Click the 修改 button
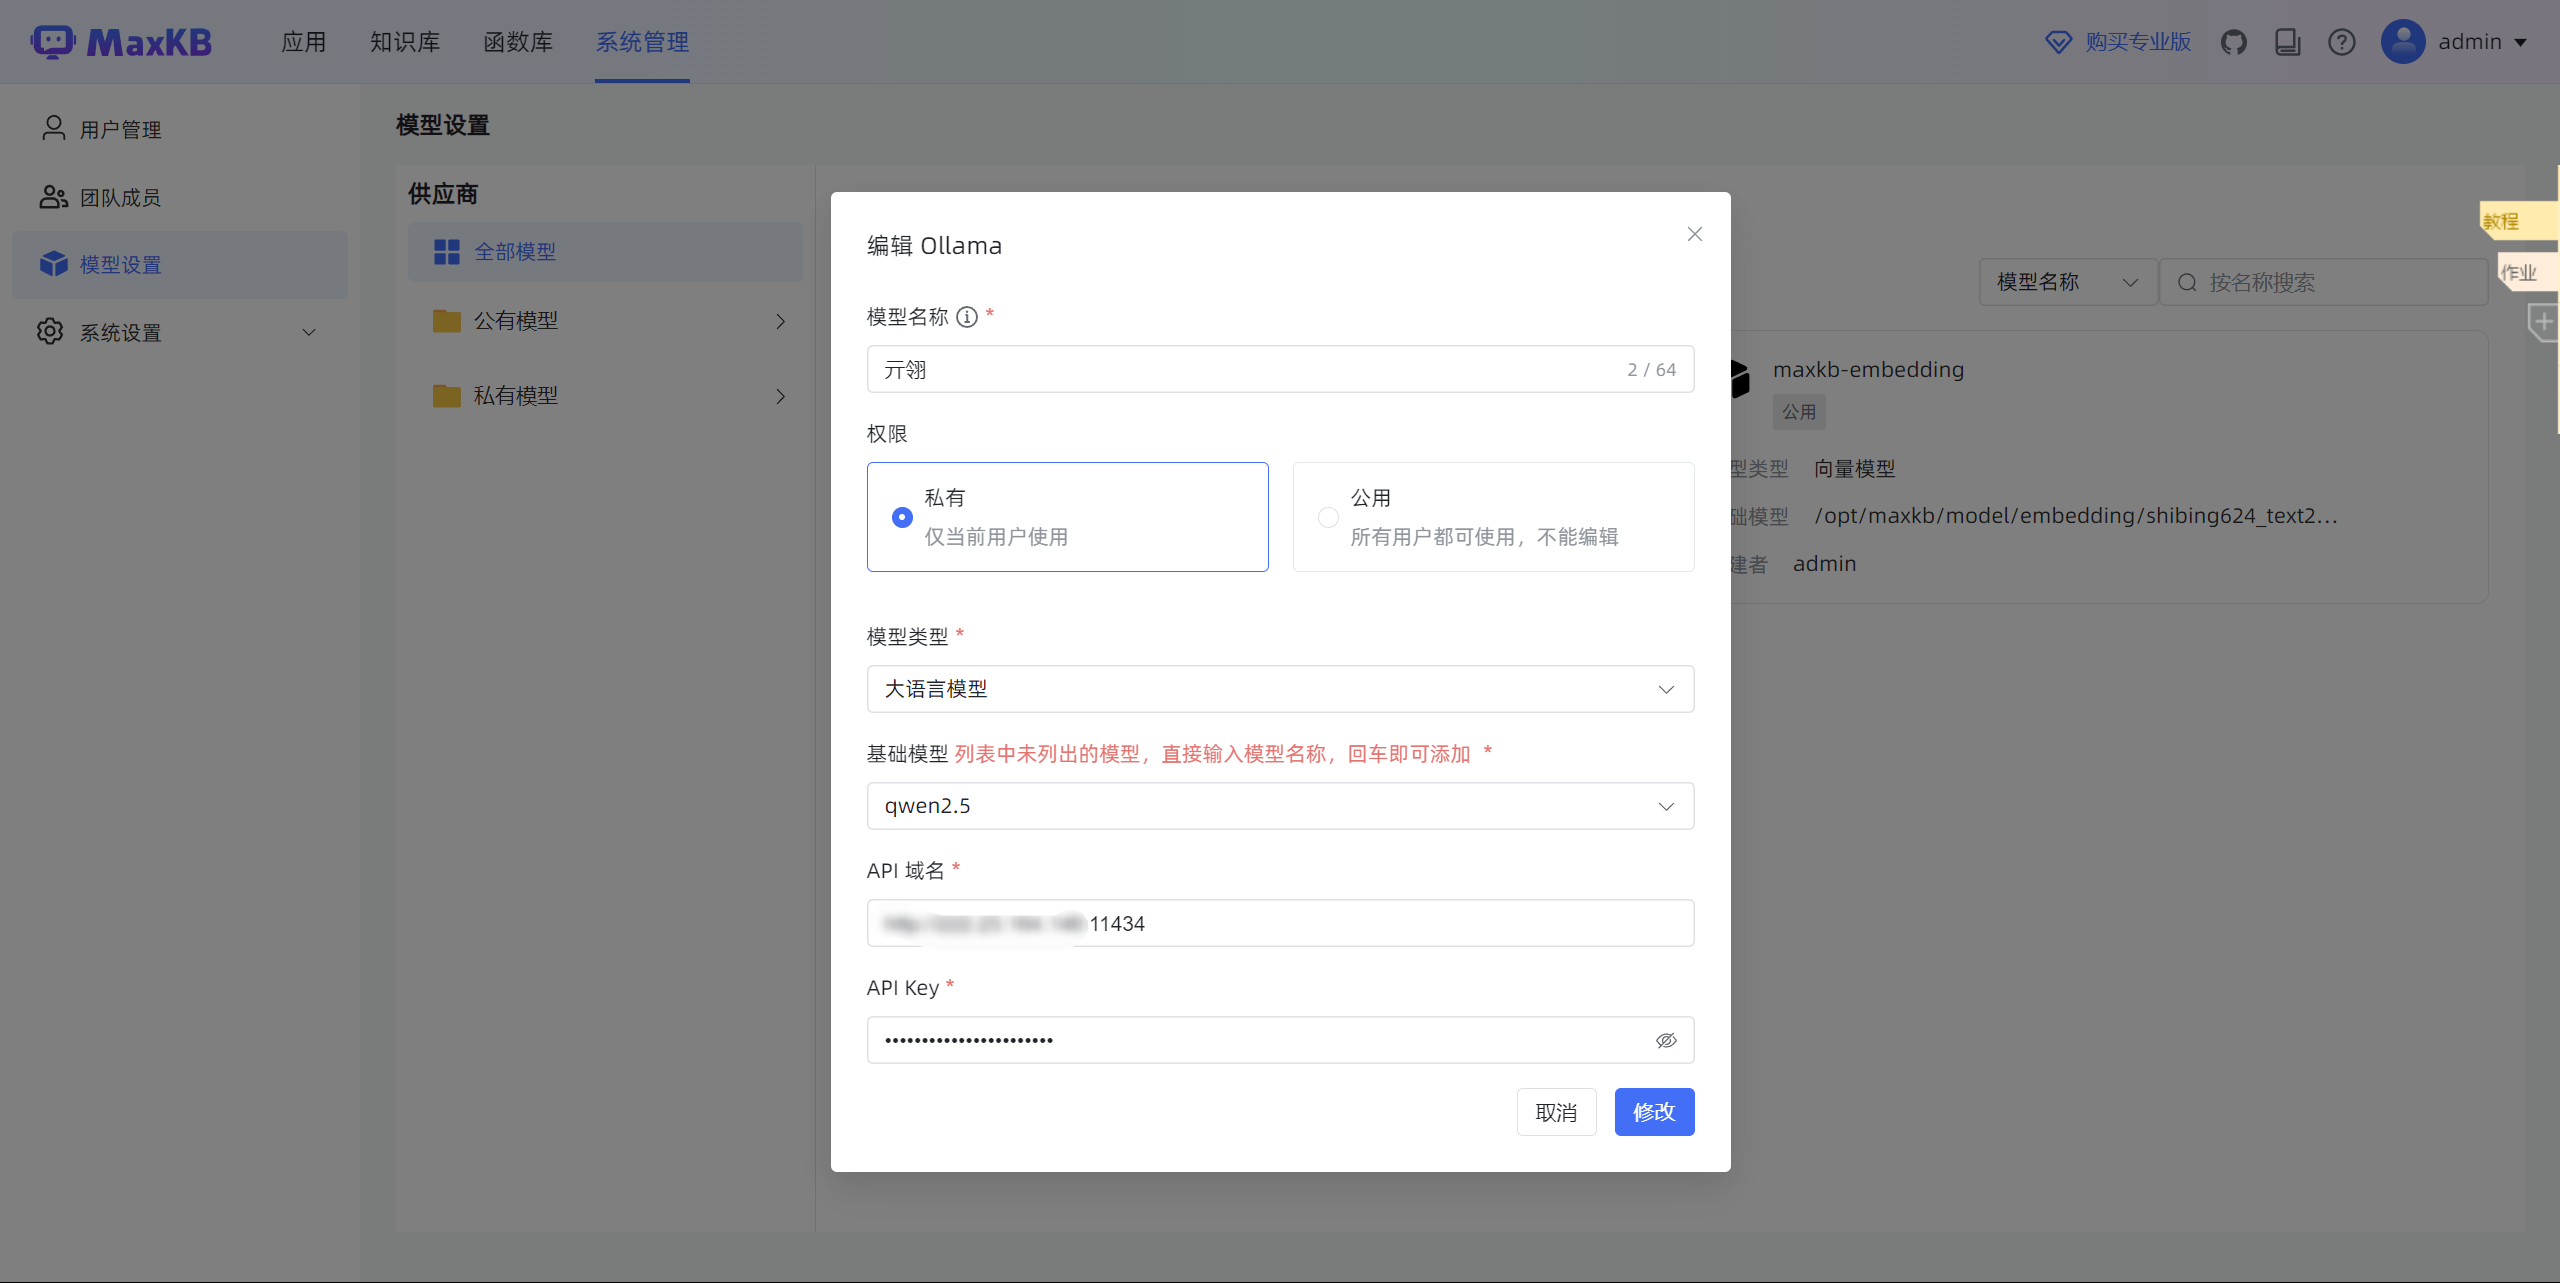Screen dimensions: 2560x1283 point(1654,1112)
